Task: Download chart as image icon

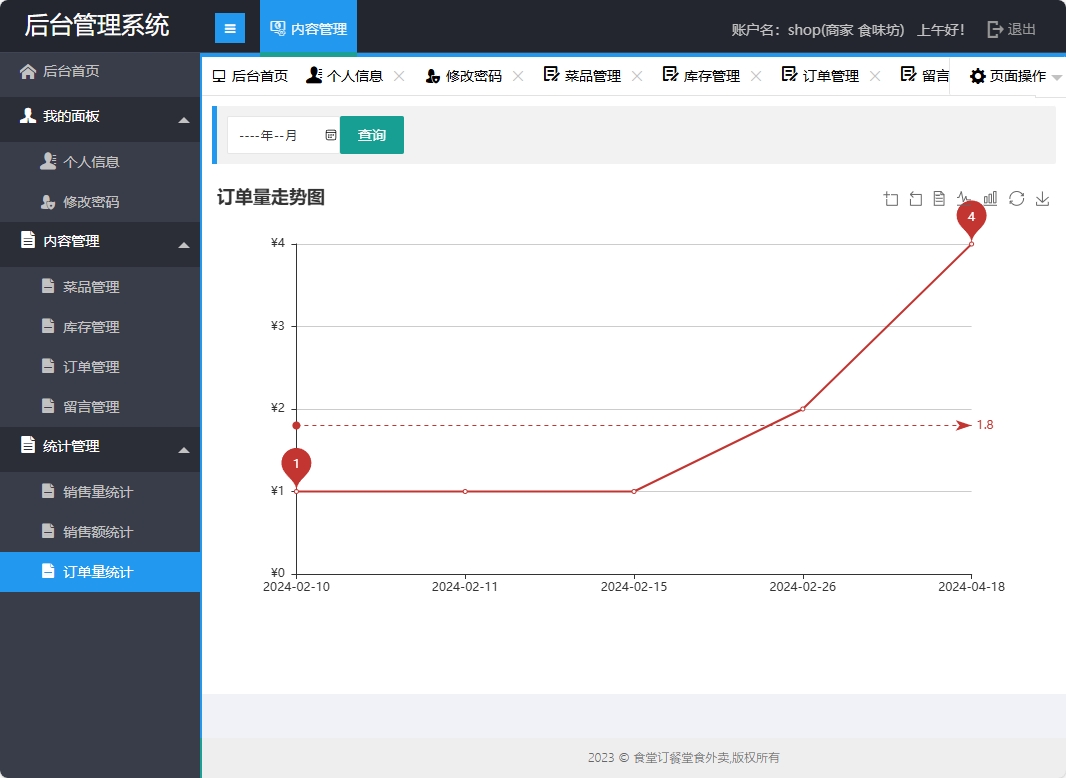Action: click(x=1042, y=199)
